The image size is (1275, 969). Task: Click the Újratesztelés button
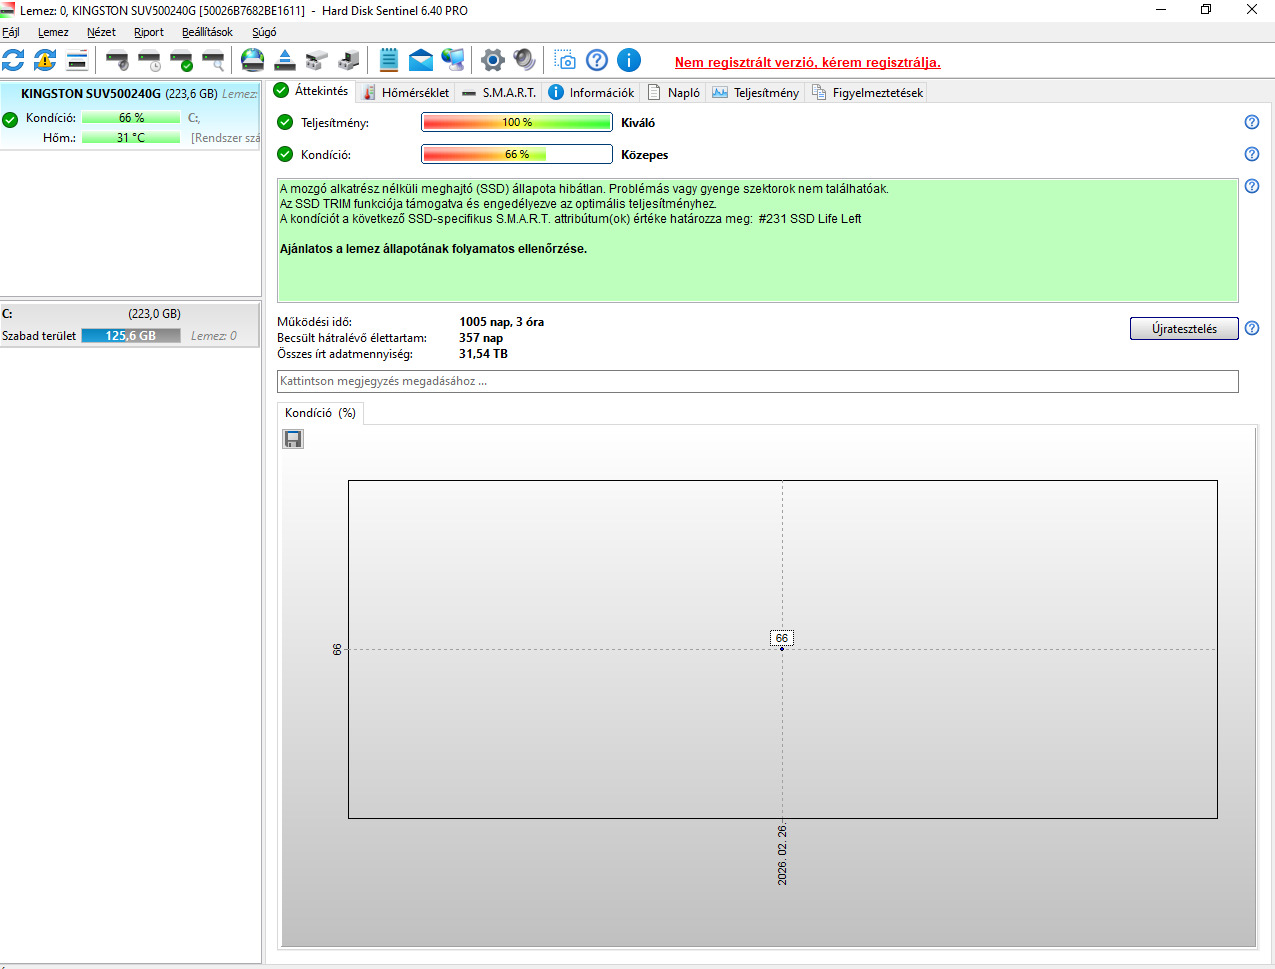pyautogui.click(x=1184, y=328)
